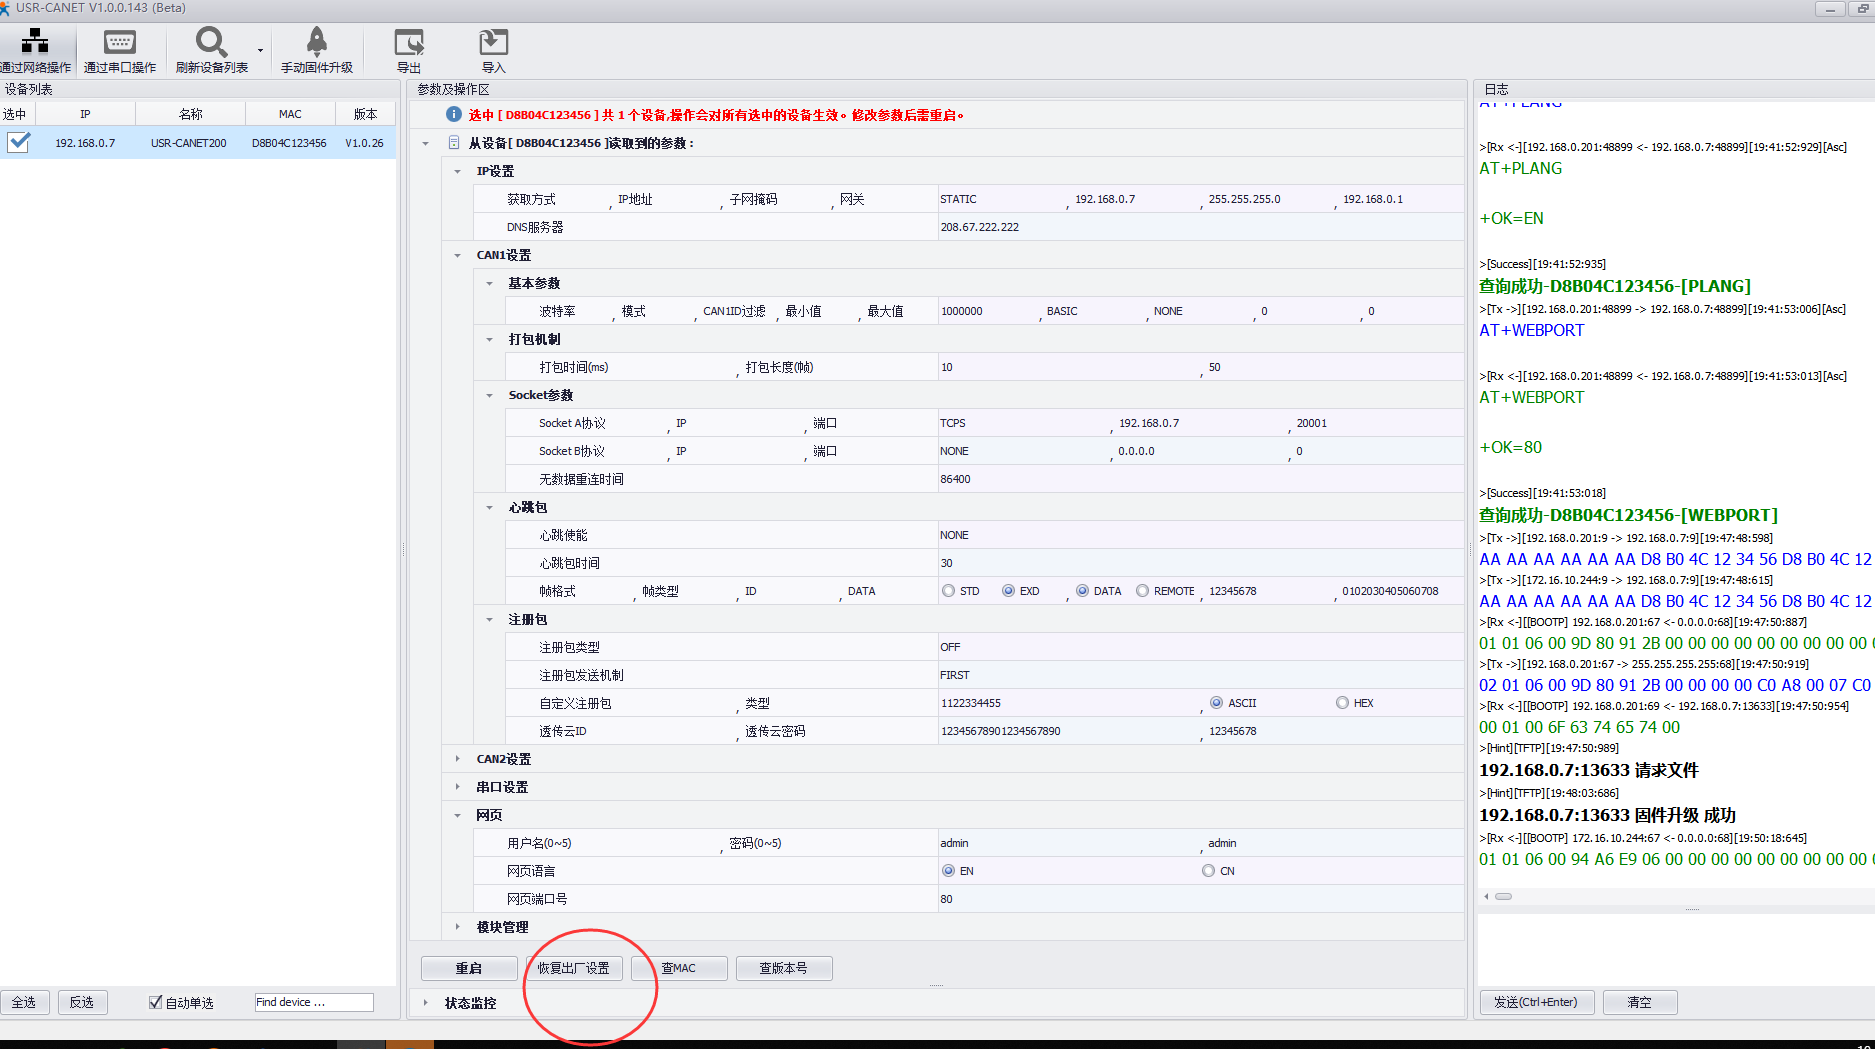
Task: Click the export (导出) toolbar icon
Action: pos(409,42)
